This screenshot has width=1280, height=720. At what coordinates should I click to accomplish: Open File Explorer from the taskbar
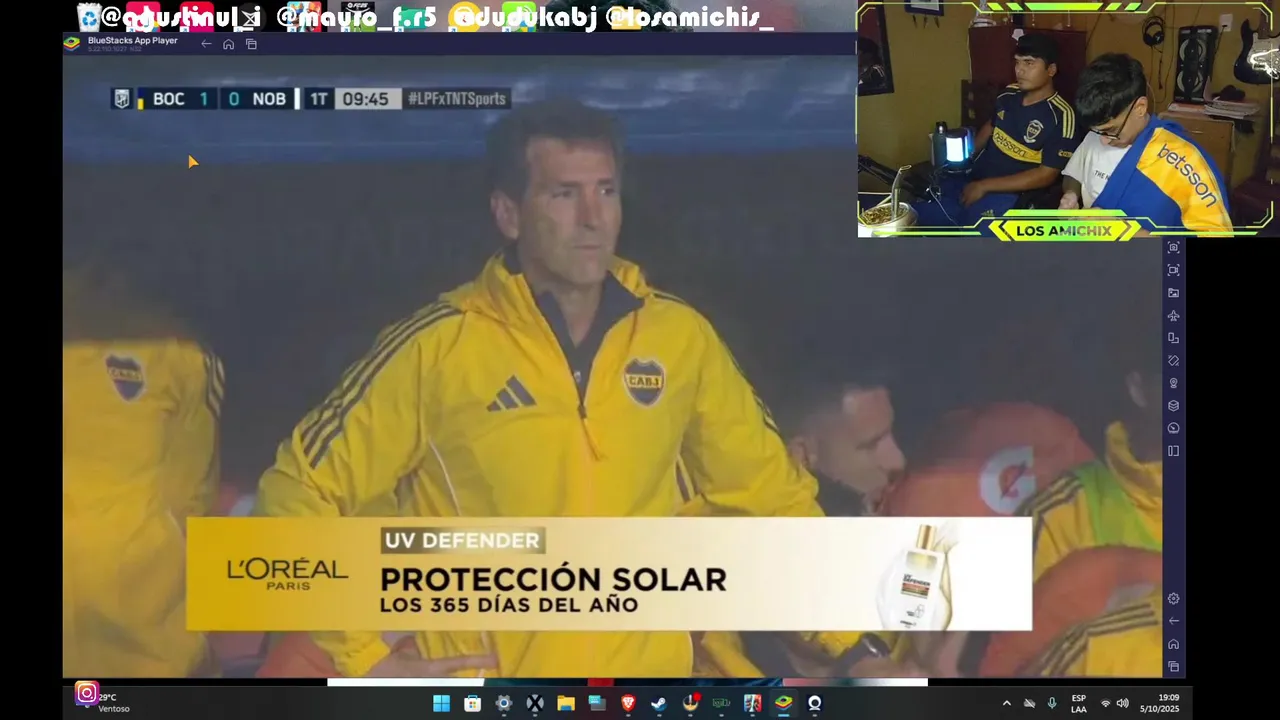coord(566,703)
